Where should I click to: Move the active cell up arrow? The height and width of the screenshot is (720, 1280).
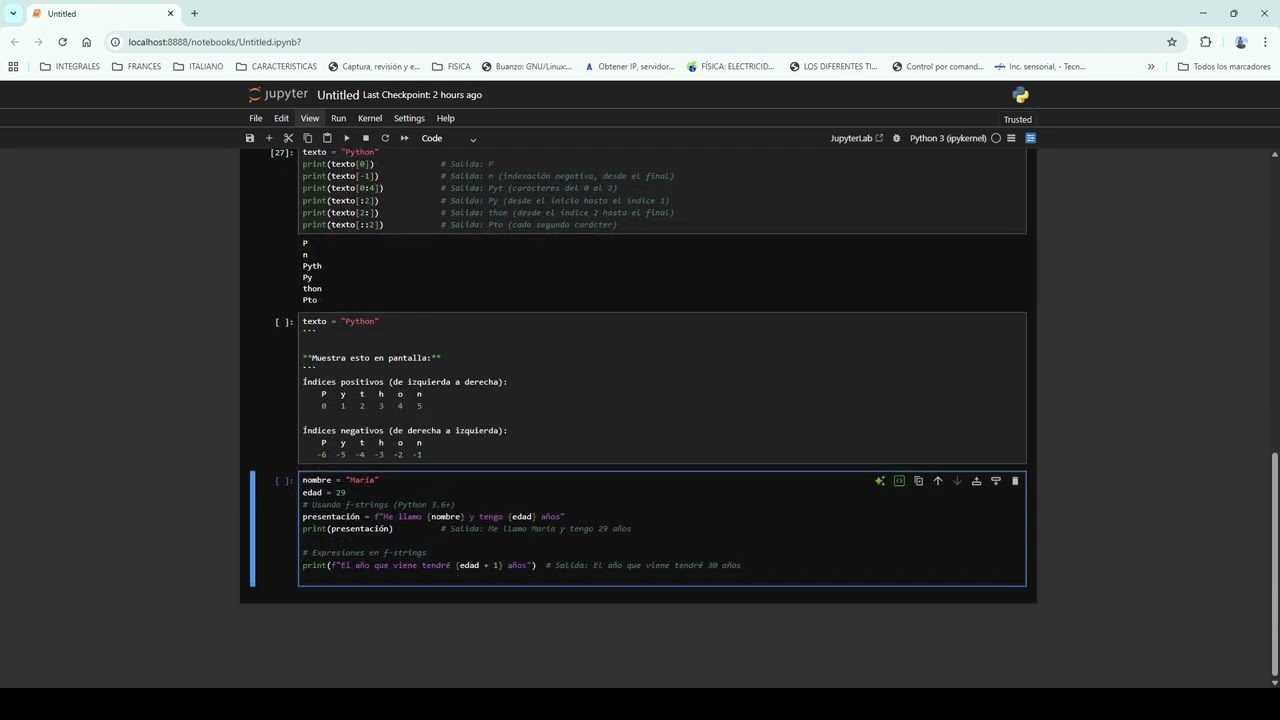click(938, 481)
